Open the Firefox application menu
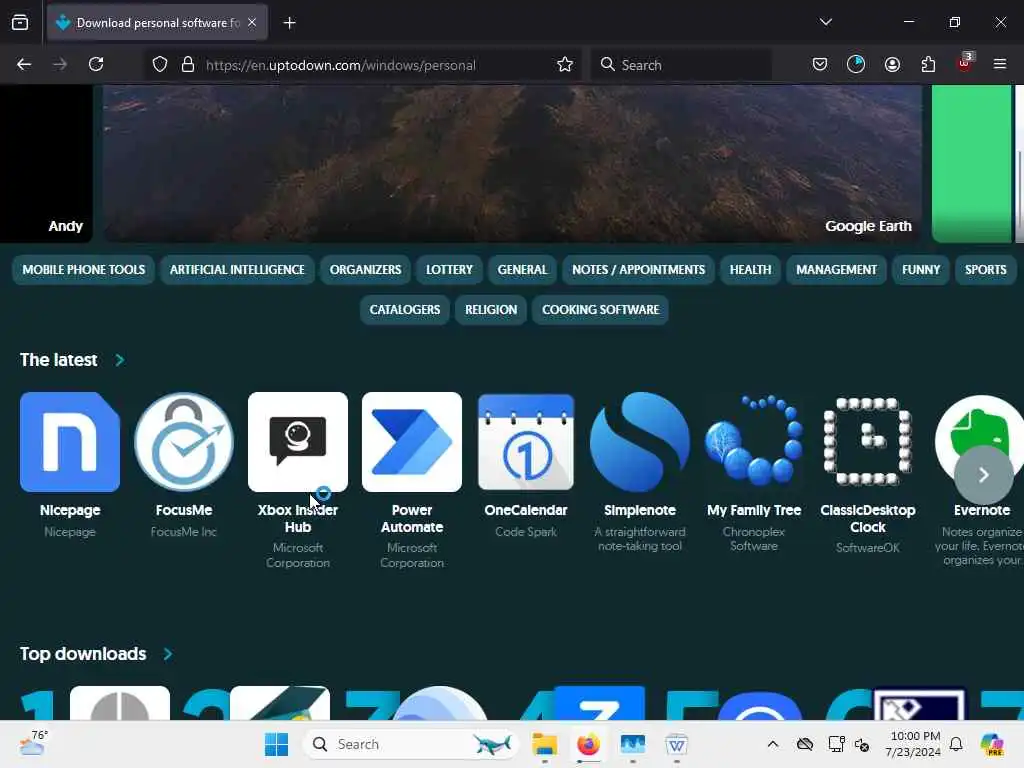 pyautogui.click(x=1000, y=64)
